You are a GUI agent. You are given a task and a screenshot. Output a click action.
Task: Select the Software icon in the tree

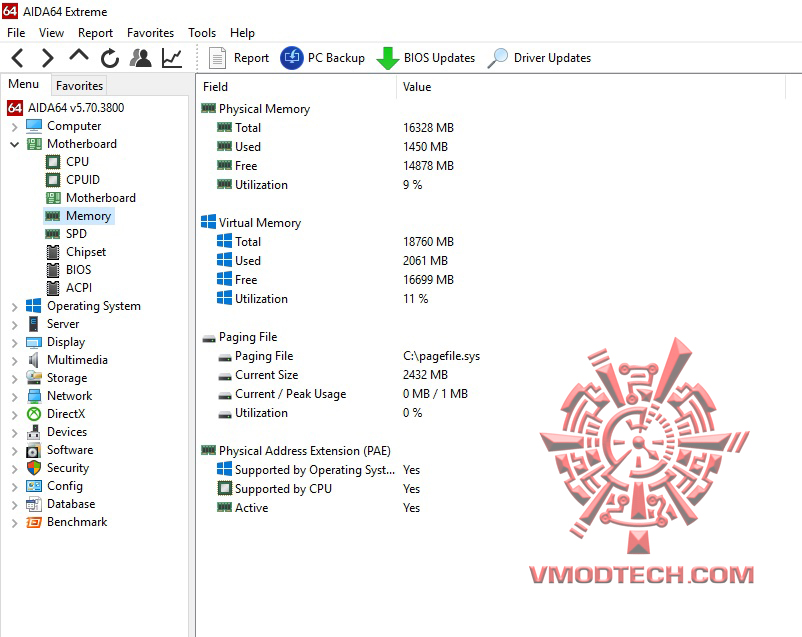click(34, 450)
